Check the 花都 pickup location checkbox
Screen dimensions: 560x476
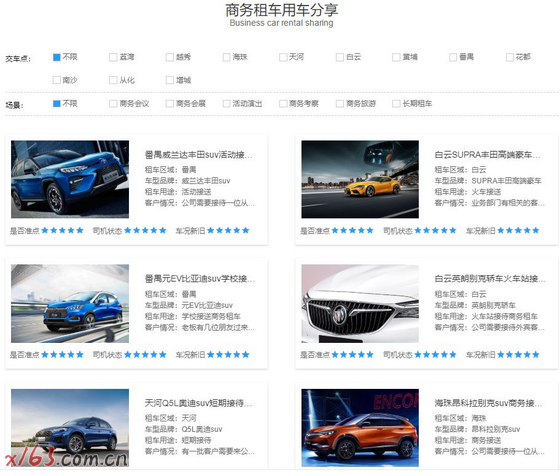point(510,57)
